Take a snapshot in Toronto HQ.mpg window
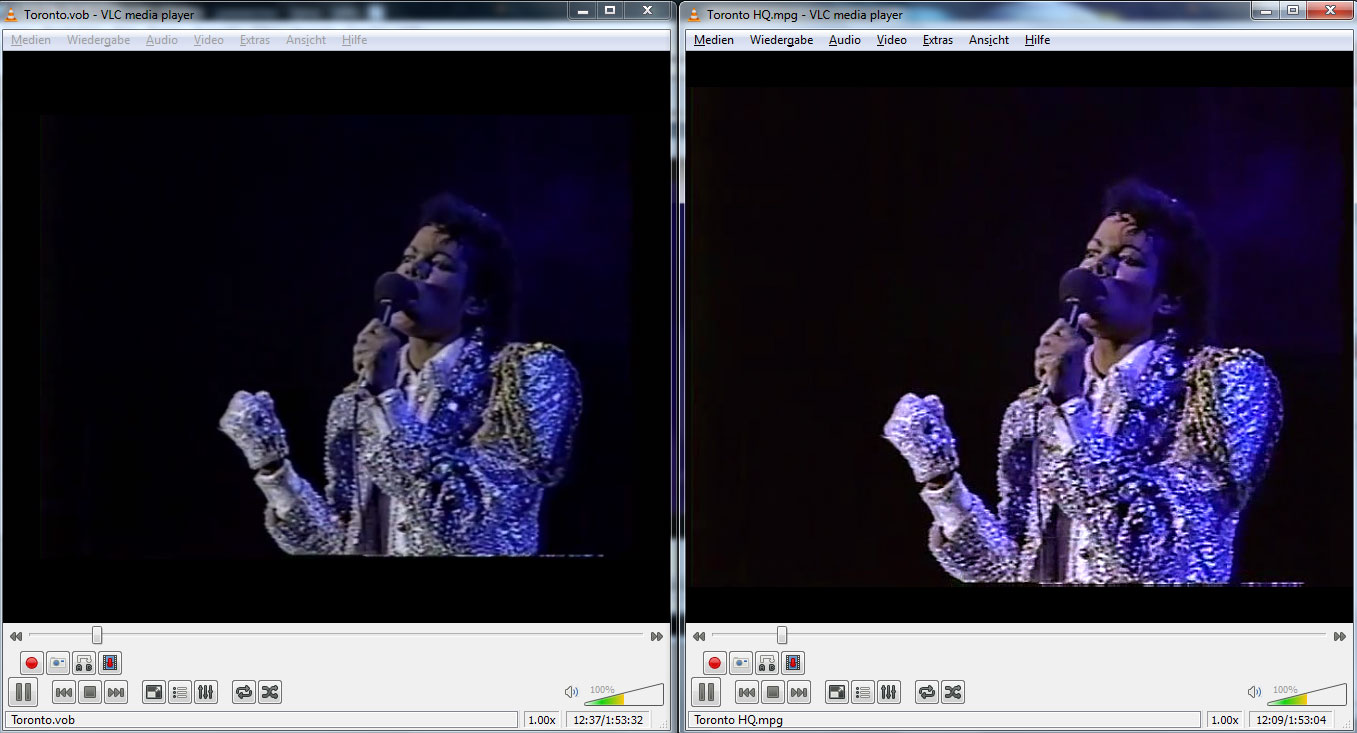1357x733 pixels. coord(741,663)
